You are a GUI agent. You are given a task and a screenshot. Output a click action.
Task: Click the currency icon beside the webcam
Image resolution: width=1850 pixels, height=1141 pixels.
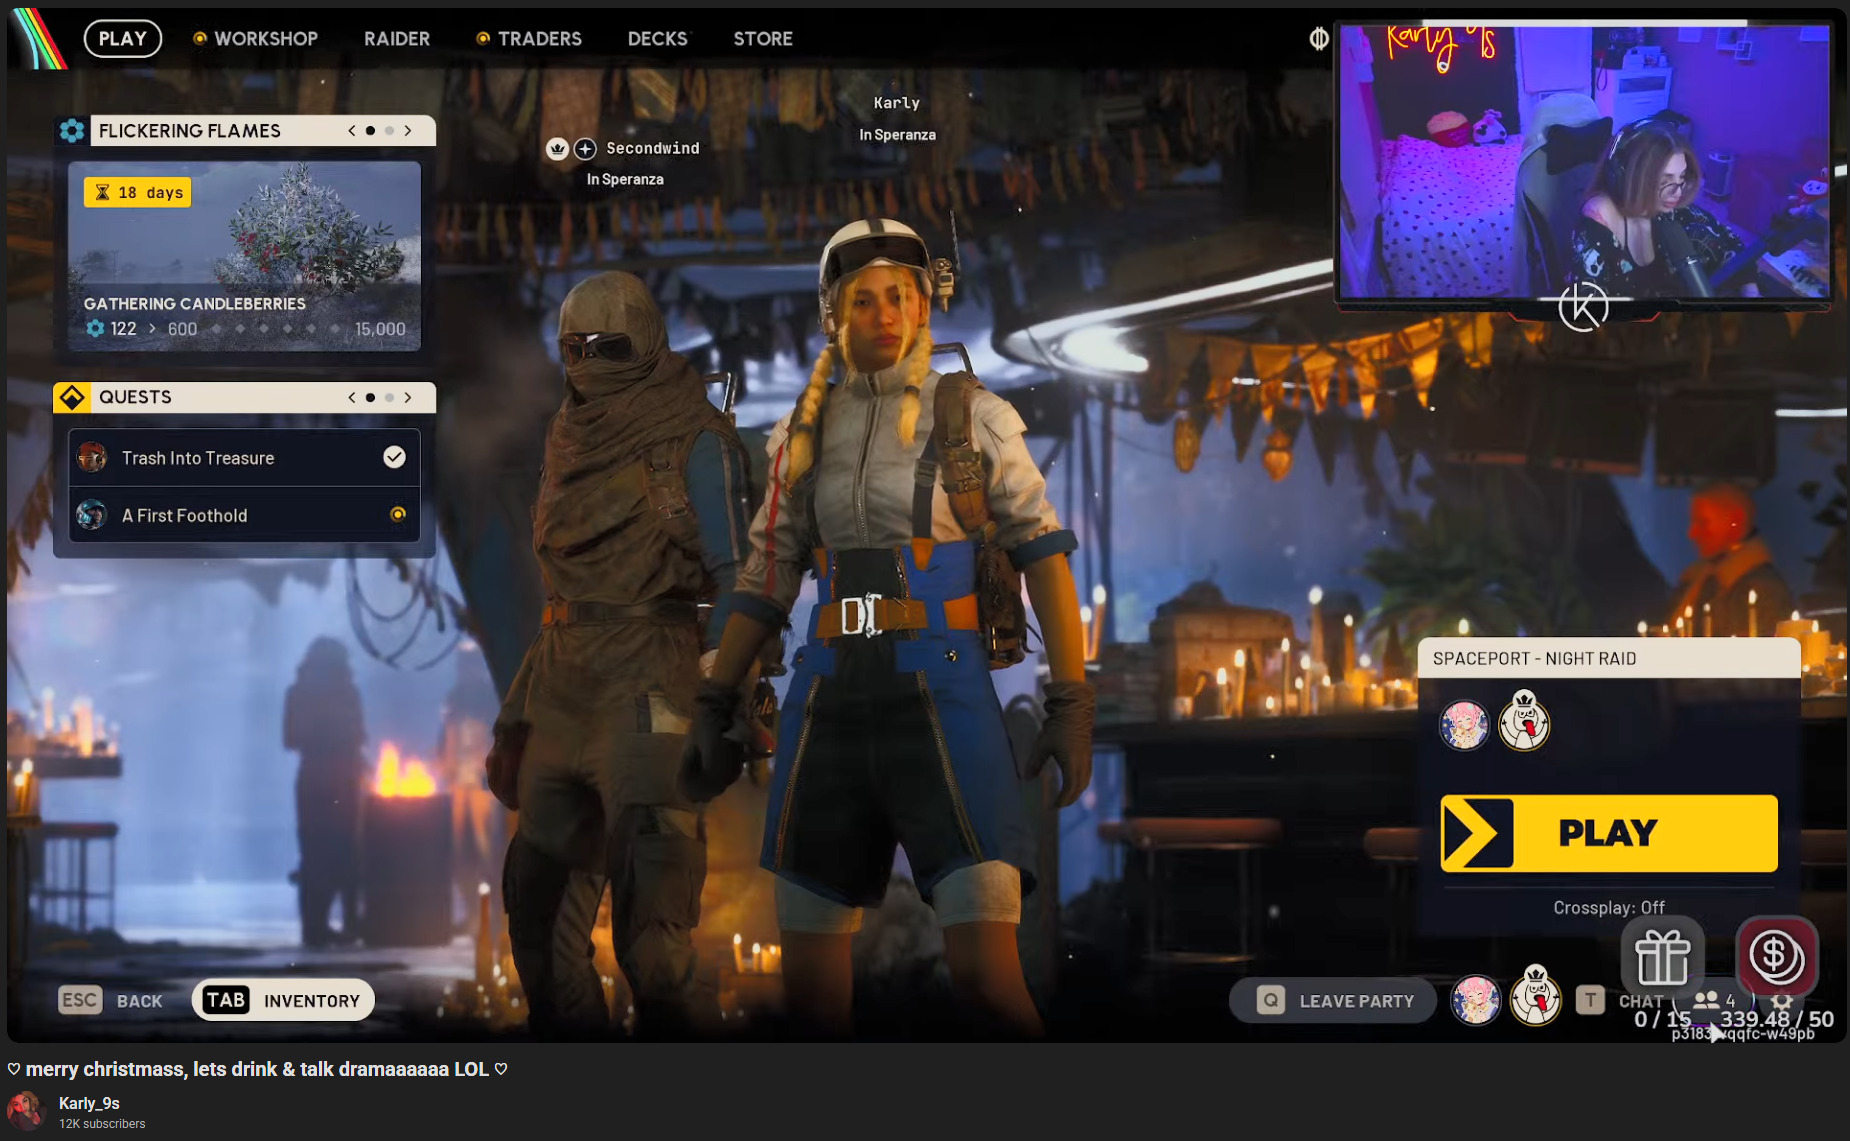(1319, 38)
